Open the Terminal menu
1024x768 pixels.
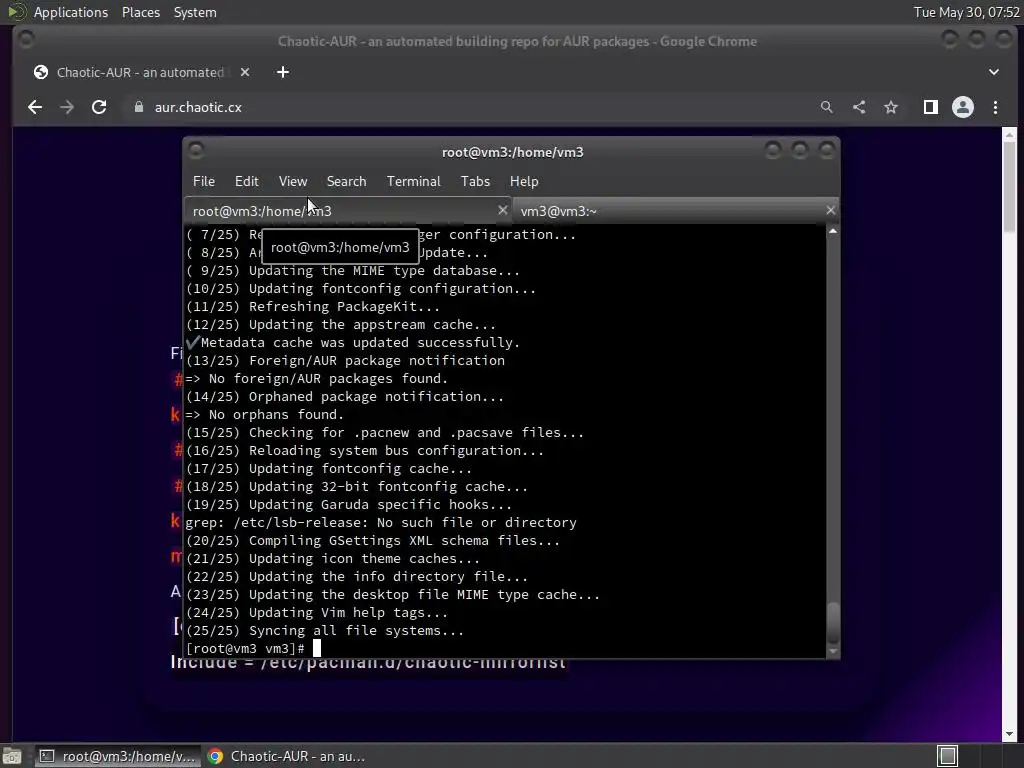tap(413, 181)
